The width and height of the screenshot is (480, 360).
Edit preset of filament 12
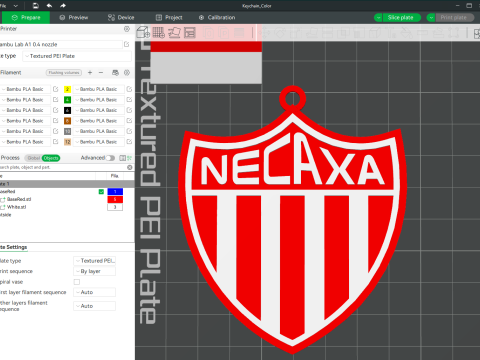129,142
